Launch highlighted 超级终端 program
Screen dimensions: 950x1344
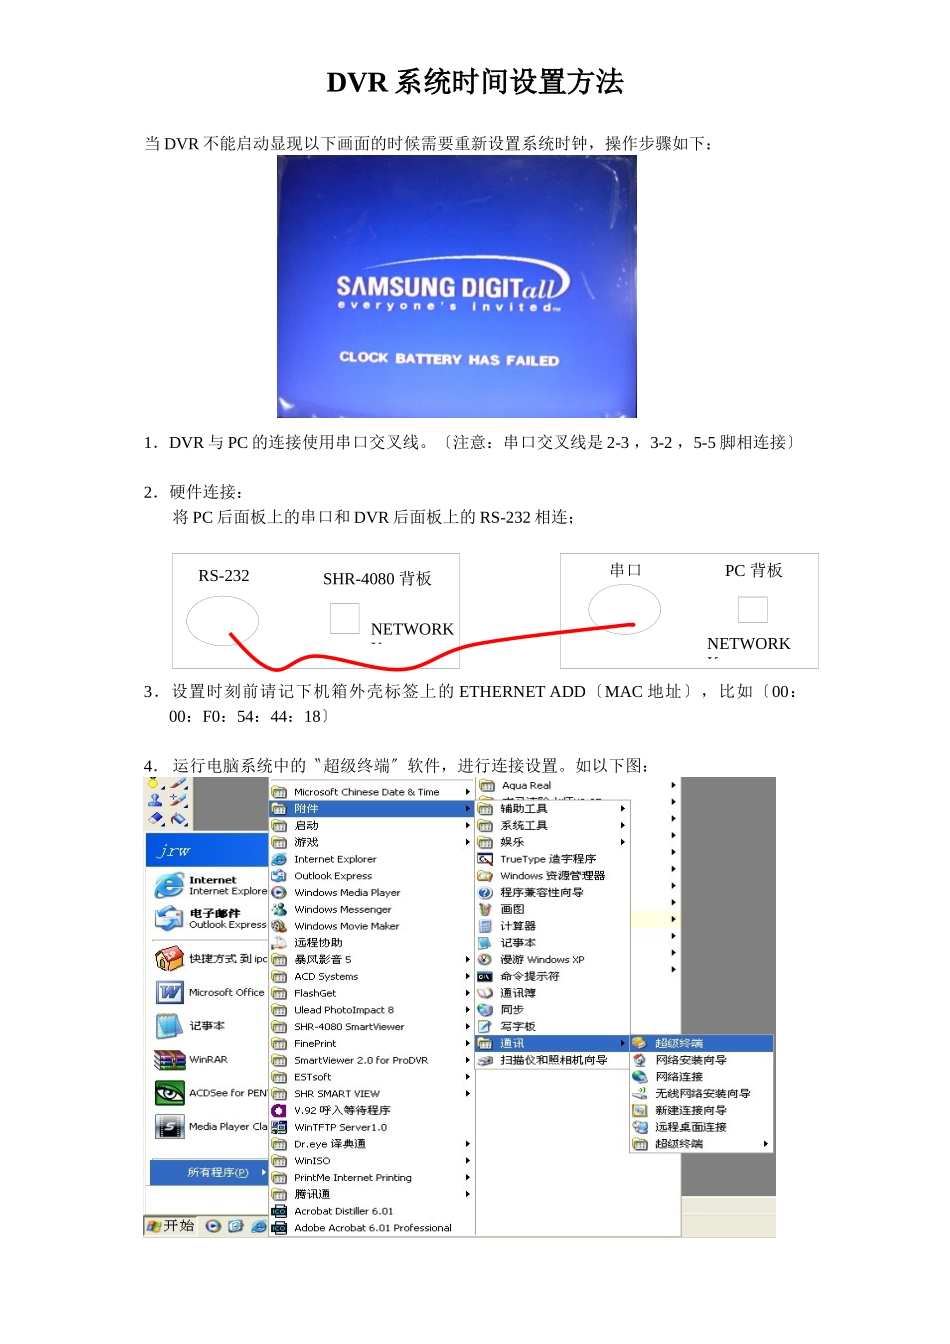702,1043
